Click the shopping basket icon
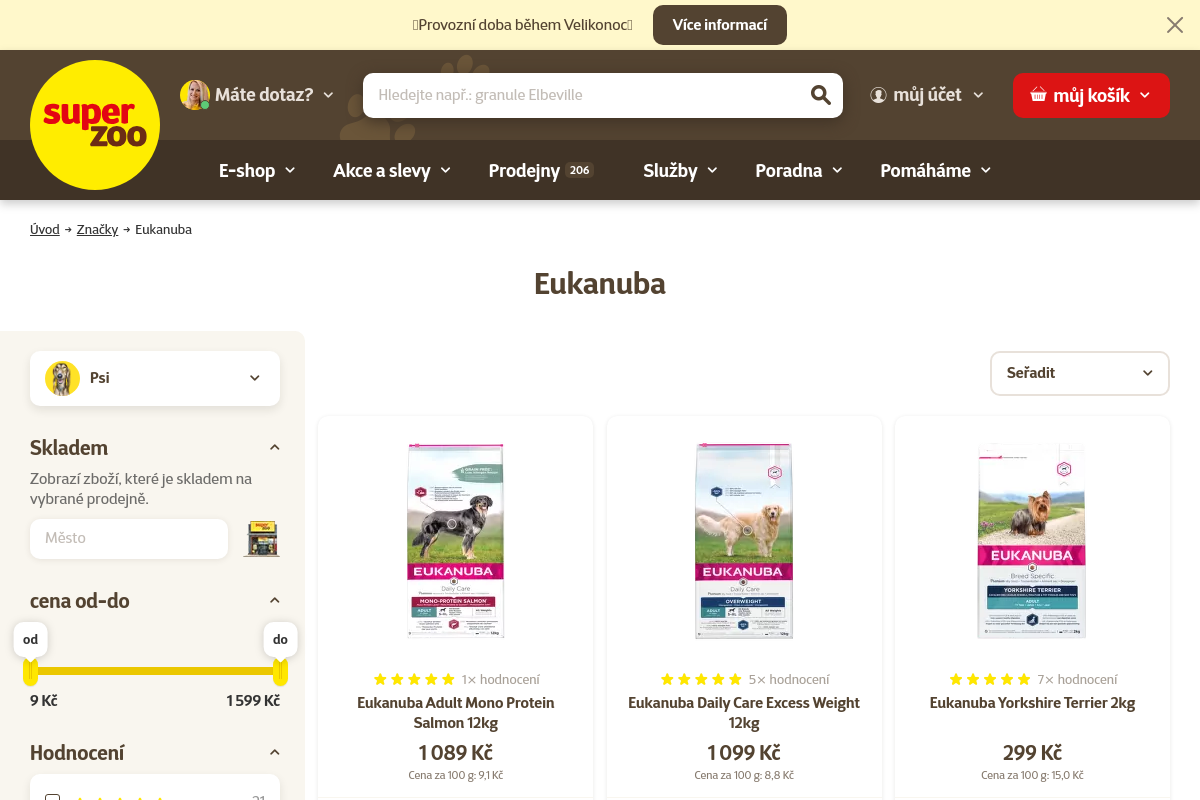The image size is (1200, 800). point(1038,95)
